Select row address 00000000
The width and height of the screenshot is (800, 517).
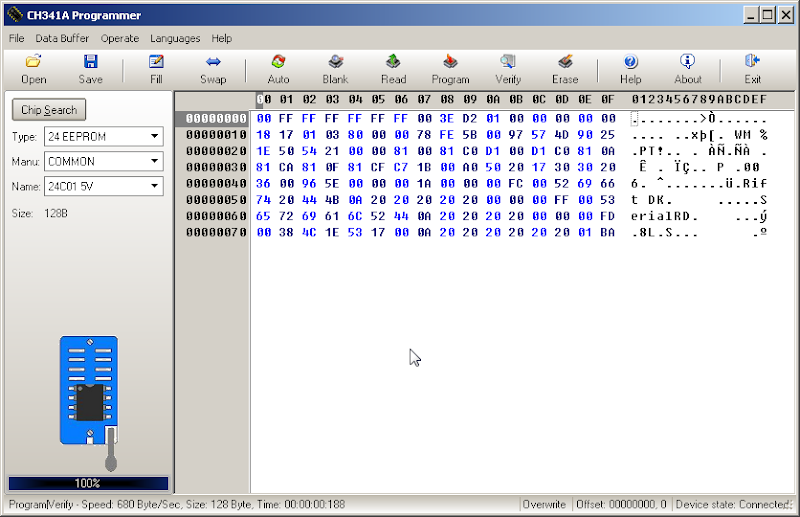point(216,118)
